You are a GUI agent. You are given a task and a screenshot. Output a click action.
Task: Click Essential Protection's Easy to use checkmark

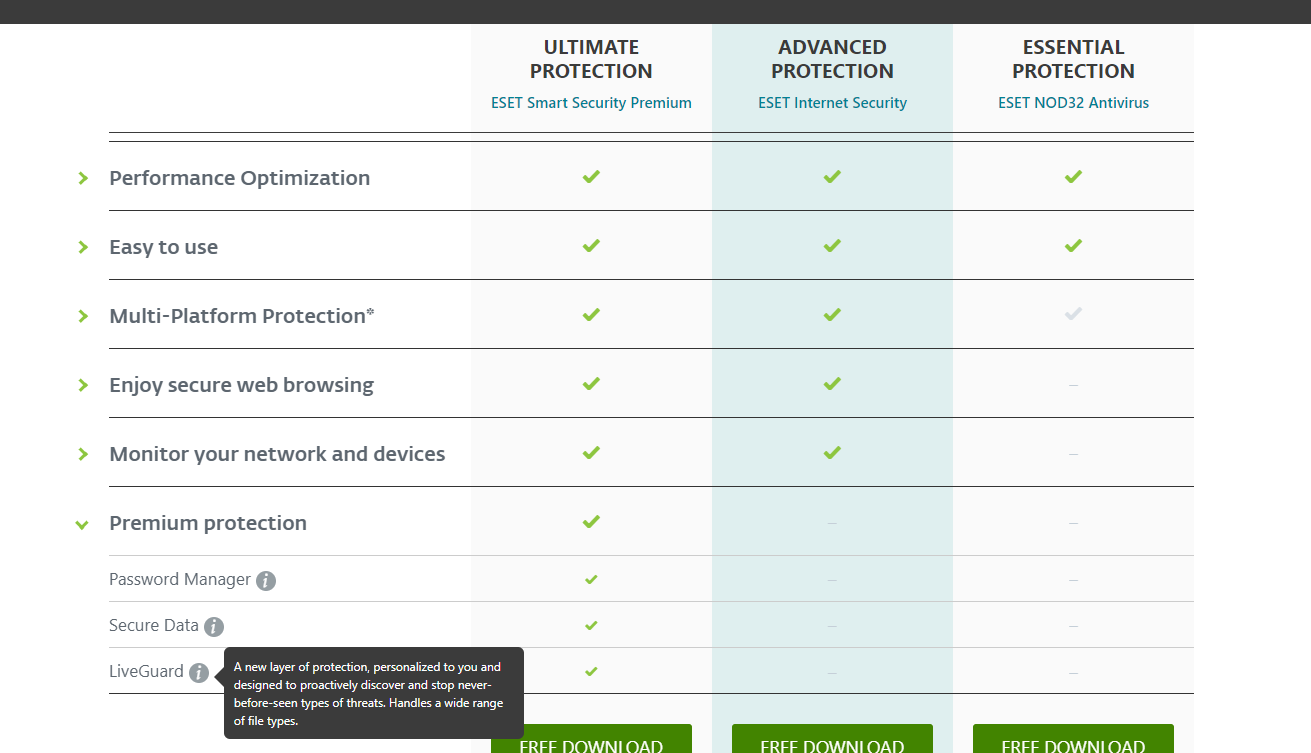pos(1073,246)
